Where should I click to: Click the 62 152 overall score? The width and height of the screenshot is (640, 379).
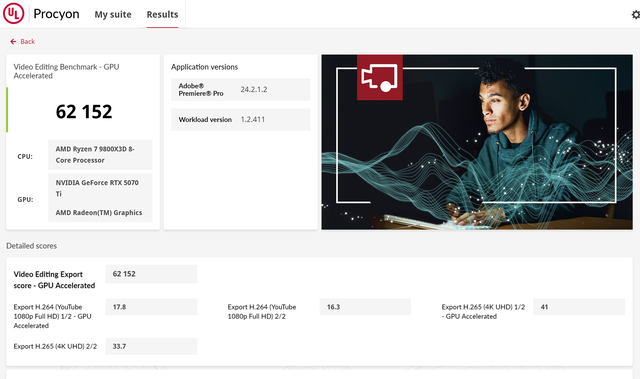pos(84,112)
